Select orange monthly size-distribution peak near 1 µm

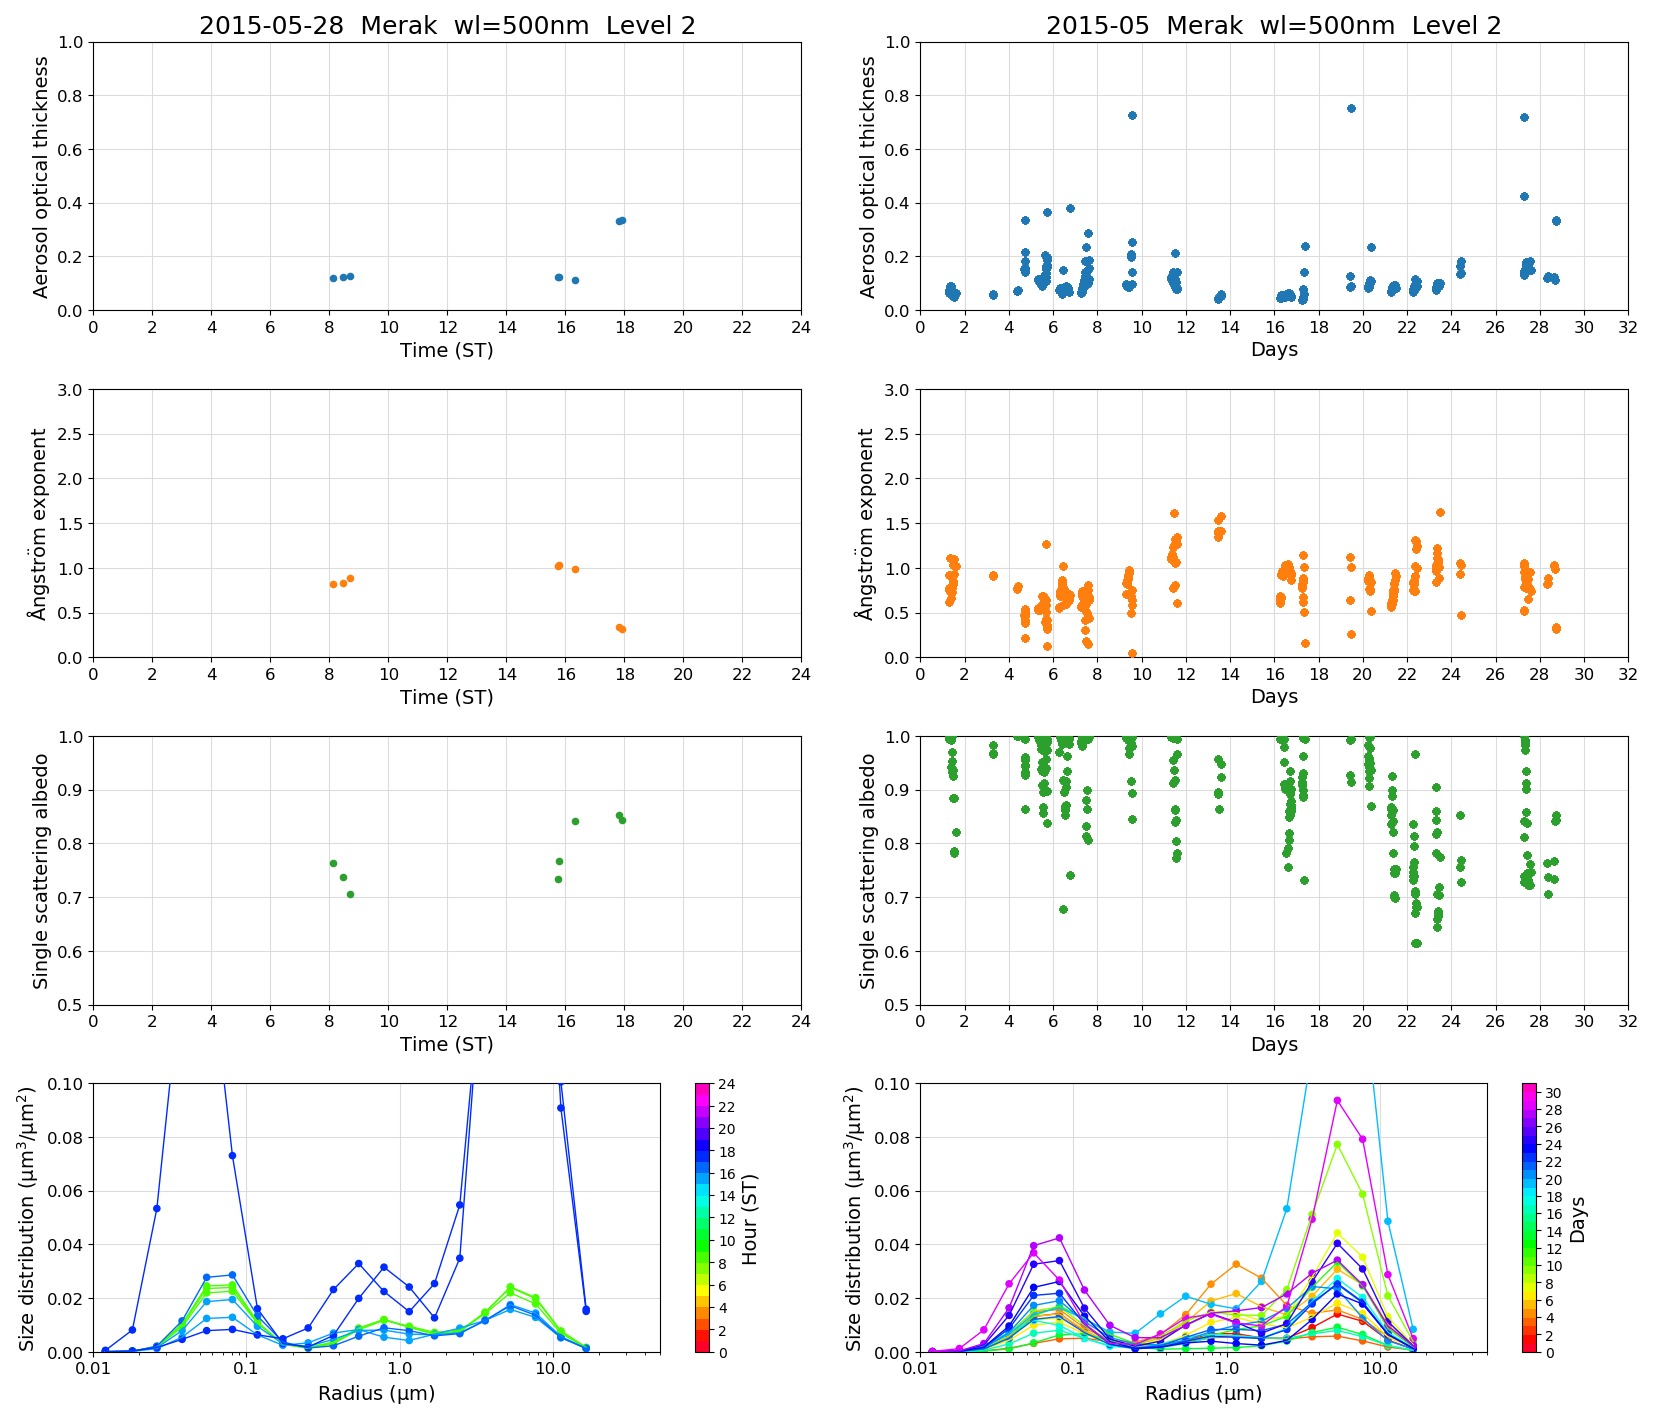[x=1236, y=1264]
